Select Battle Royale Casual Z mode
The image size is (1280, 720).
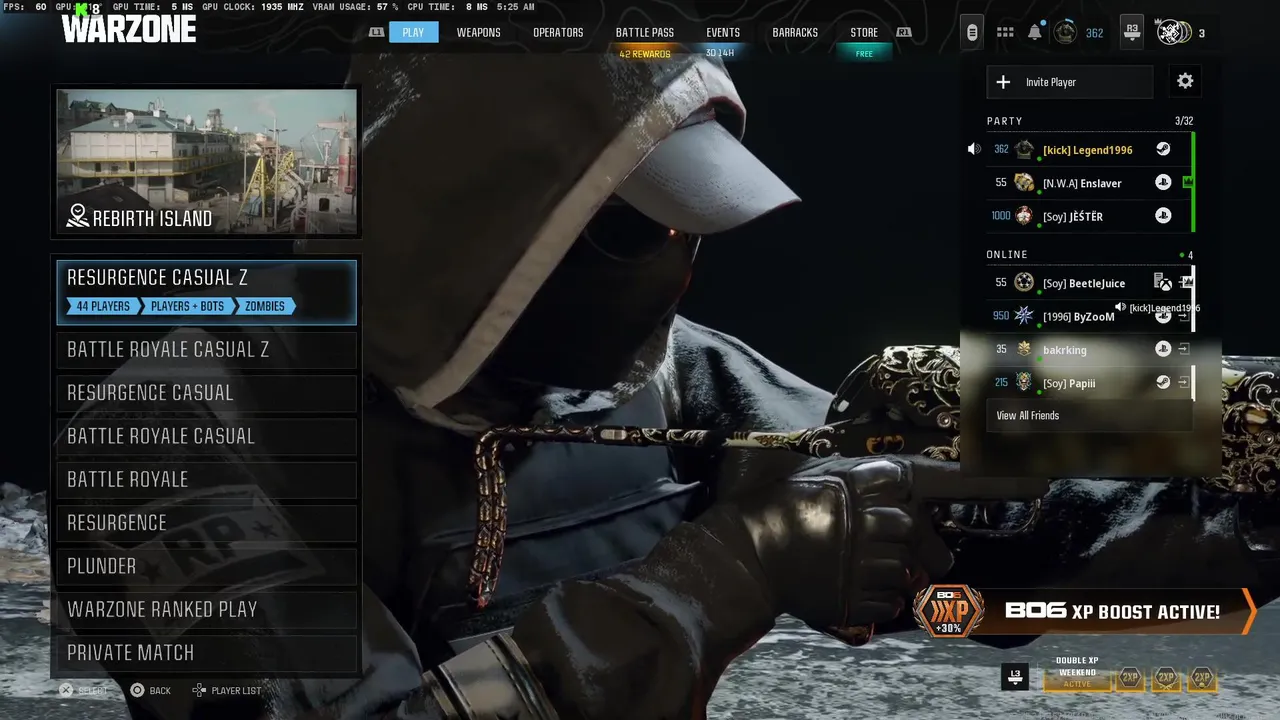[x=207, y=350]
